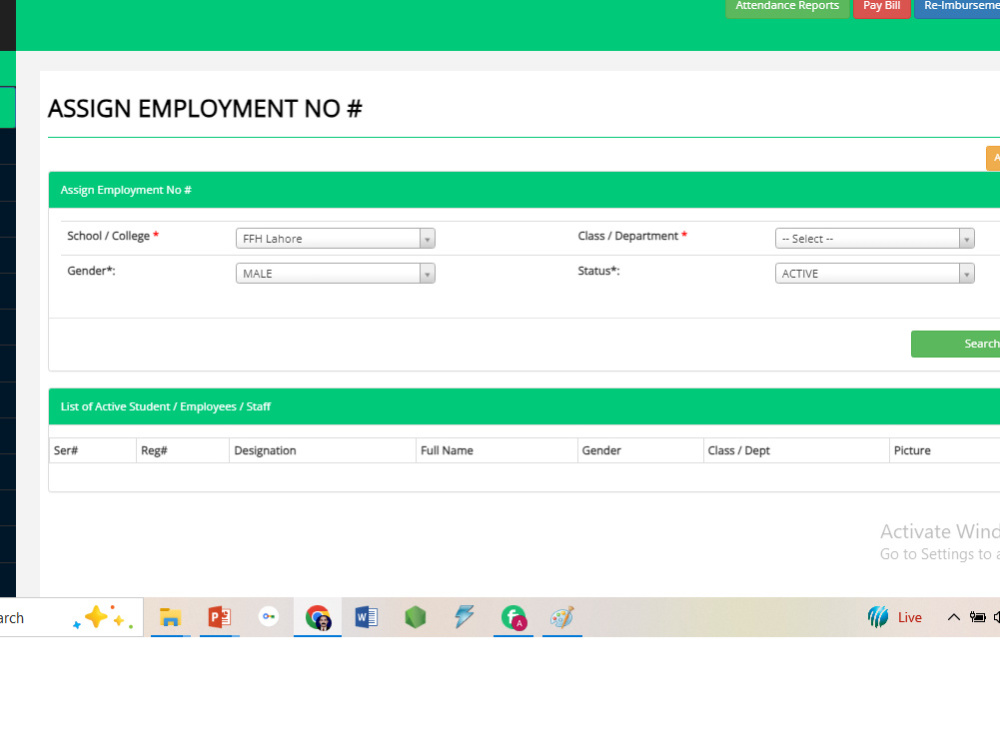Click the colourful sparkle search highlight icon
1000x750 pixels.
[x=102, y=617]
